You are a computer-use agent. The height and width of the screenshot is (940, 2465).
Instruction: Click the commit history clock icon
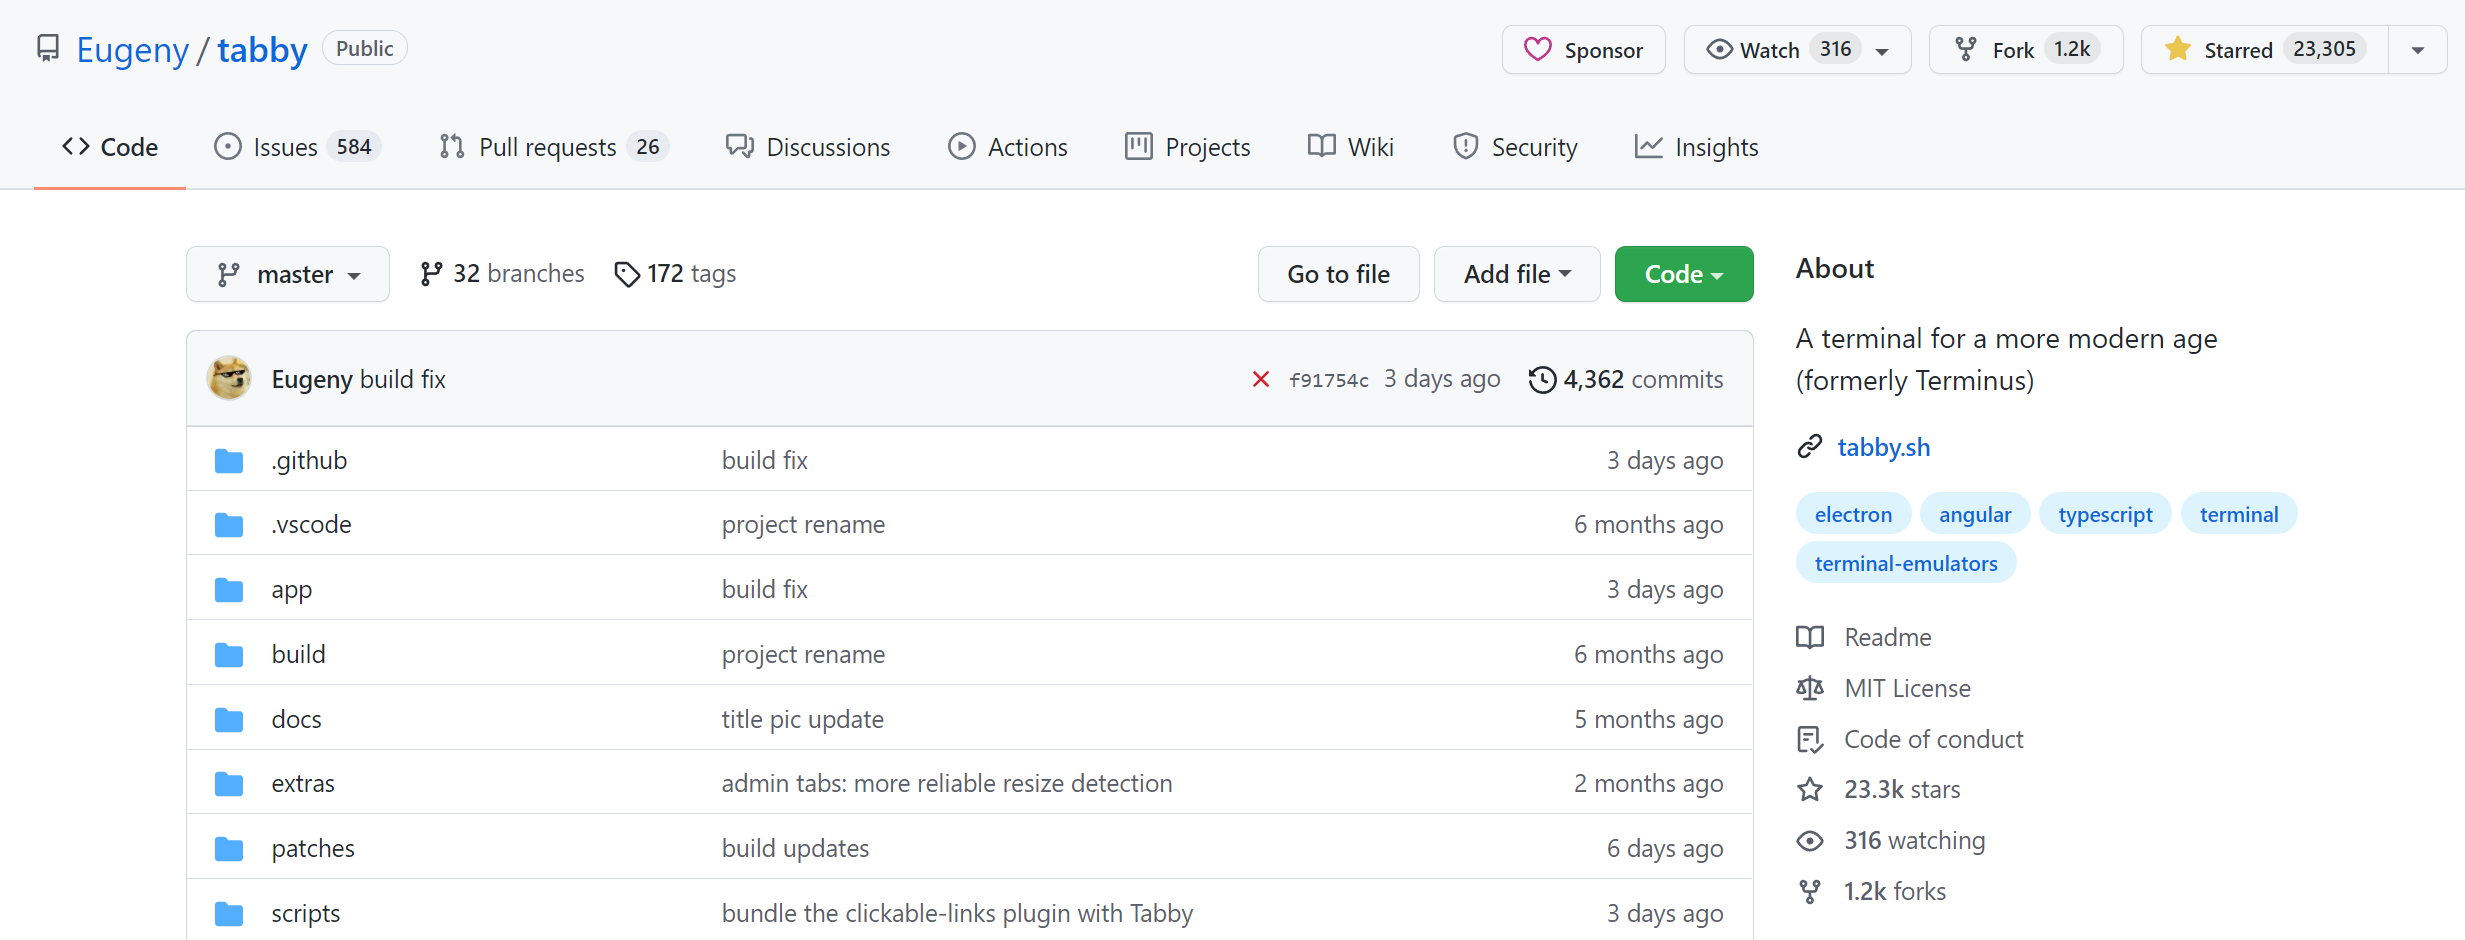[x=1542, y=380]
